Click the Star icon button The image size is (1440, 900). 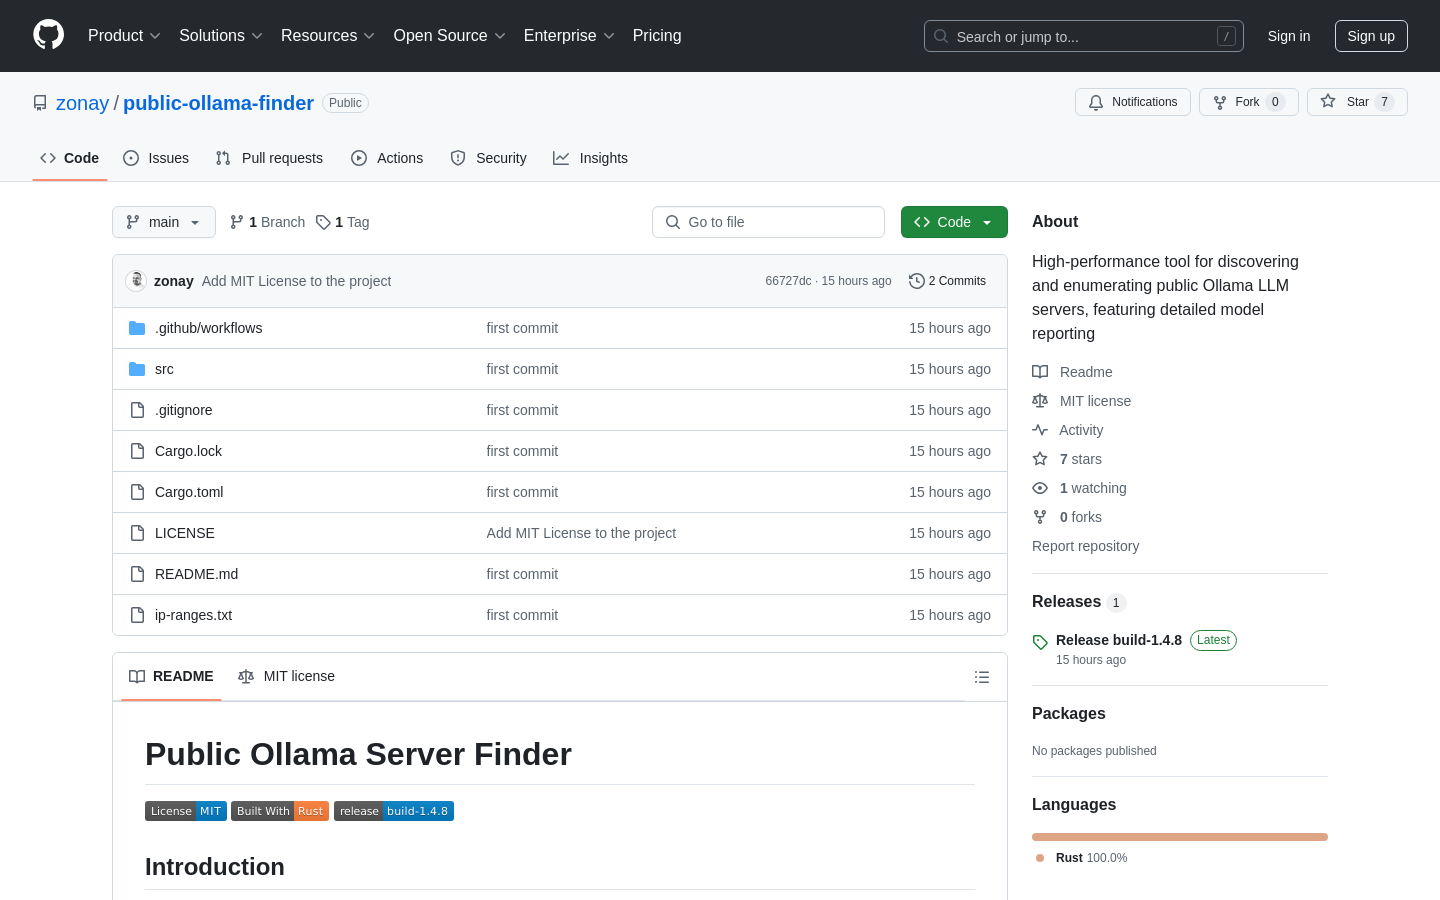(x=1328, y=101)
